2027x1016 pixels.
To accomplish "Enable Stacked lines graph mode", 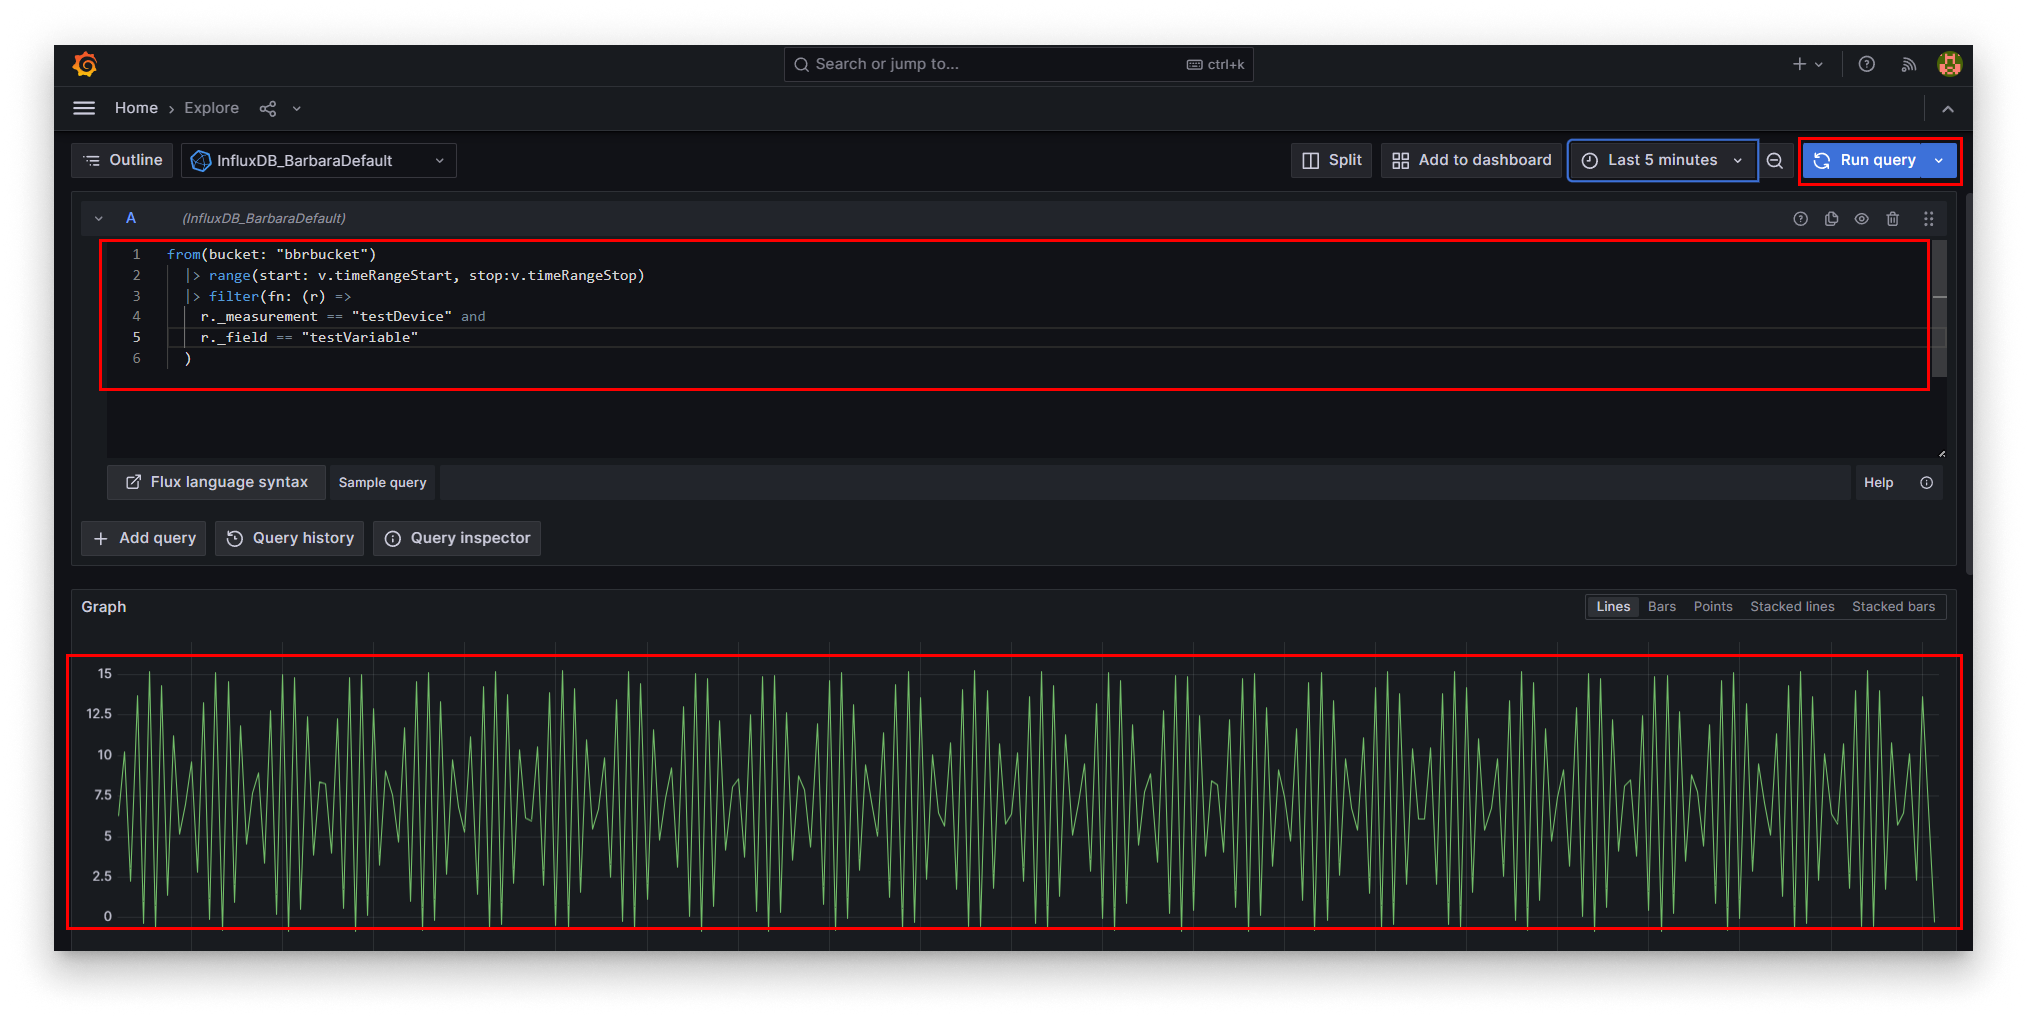I will (1792, 606).
